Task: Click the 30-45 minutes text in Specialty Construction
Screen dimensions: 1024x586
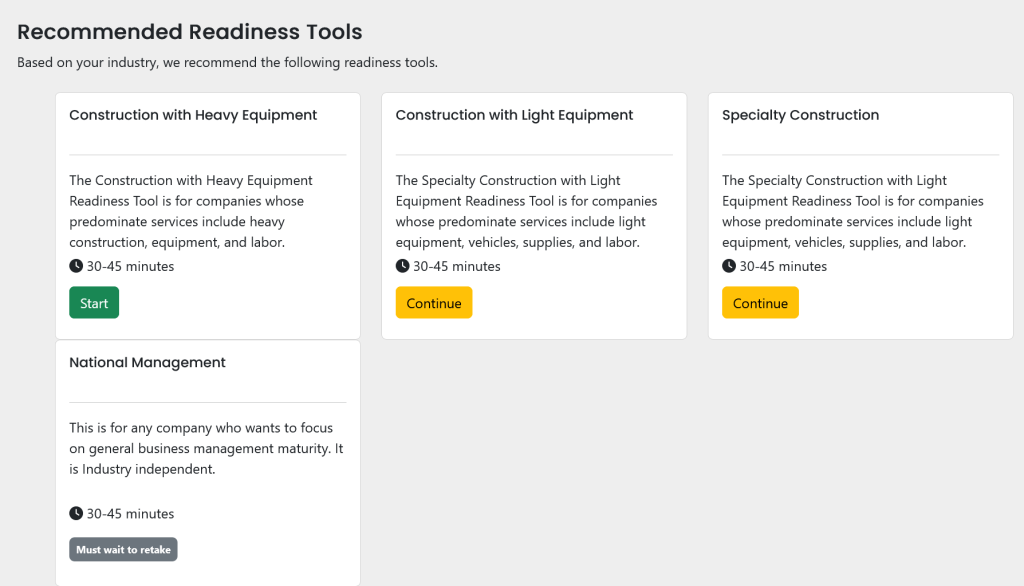Action: (783, 267)
